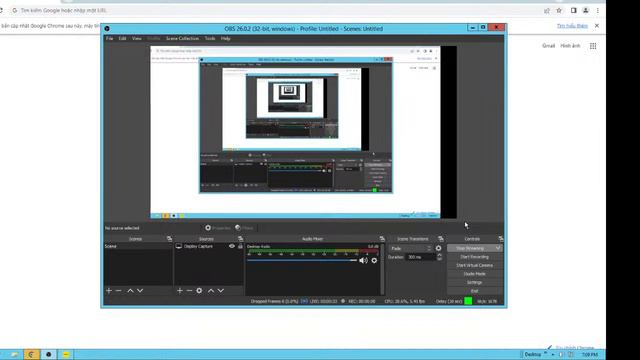The width and height of the screenshot is (640, 360).
Task: Toggle Display Capture visibility eye
Action: click(x=232, y=246)
